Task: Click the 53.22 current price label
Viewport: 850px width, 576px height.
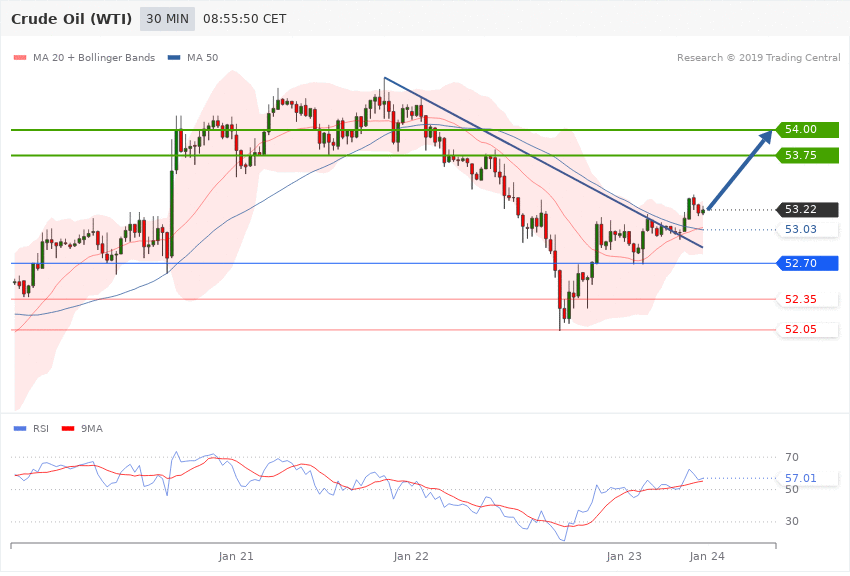Action: point(807,209)
